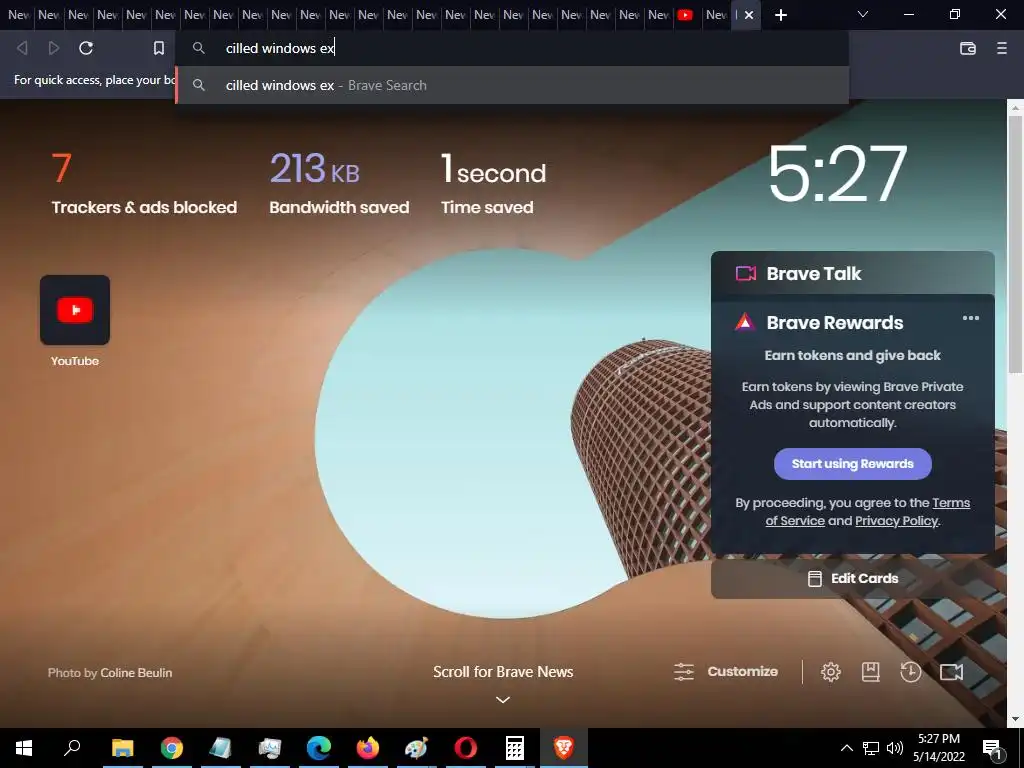The image size is (1024, 768).
Task: Launch Google Chrome from the taskbar
Action: (172, 748)
